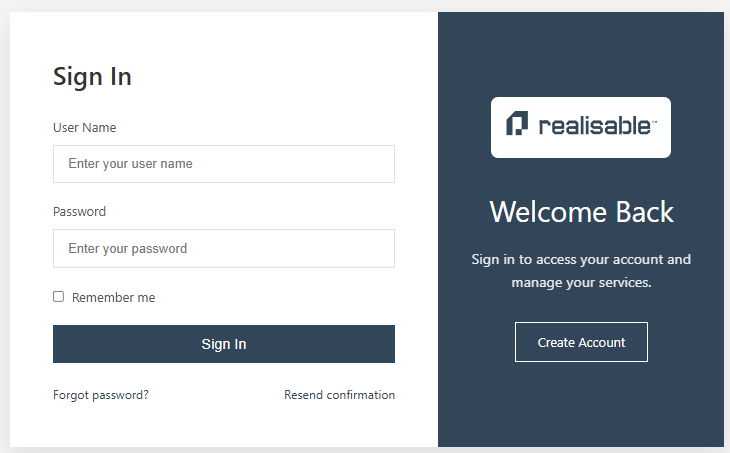The image size is (730, 453).
Task: Click the Sign In heading
Action: tap(92, 77)
